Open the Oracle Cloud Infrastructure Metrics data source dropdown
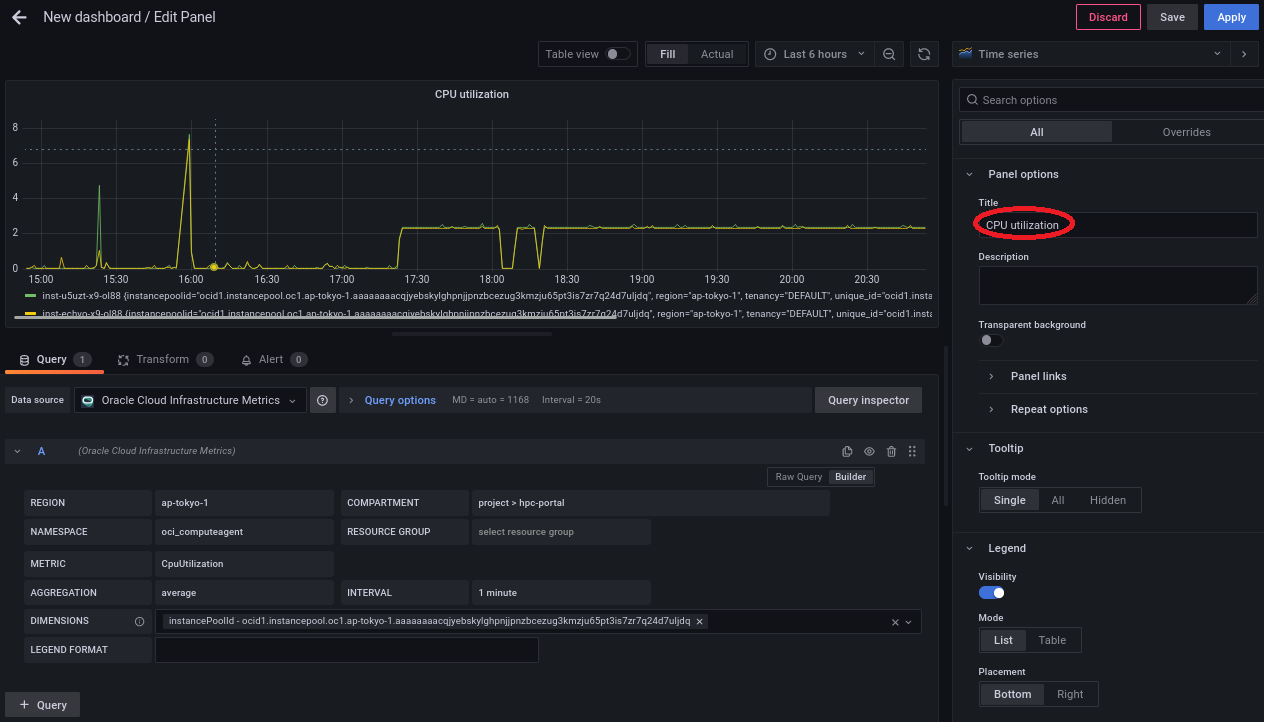The height and width of the screenshot is (722, 1264). 190,400
